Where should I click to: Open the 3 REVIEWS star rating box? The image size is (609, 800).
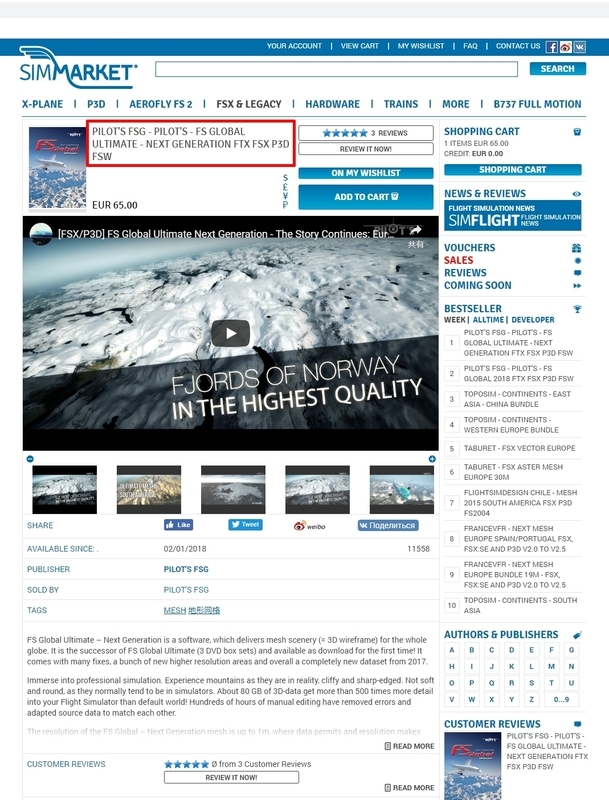coord(366,133)
